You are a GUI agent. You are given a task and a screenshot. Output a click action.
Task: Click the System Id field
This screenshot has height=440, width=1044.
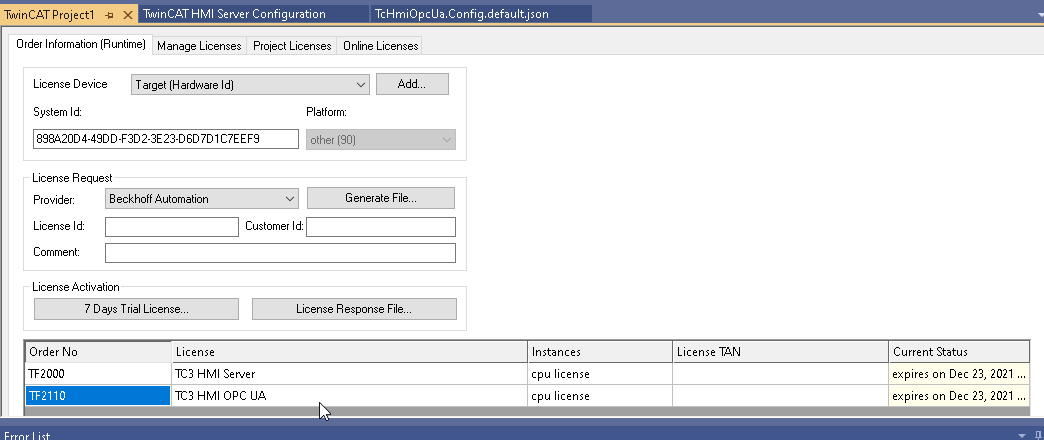165,139
